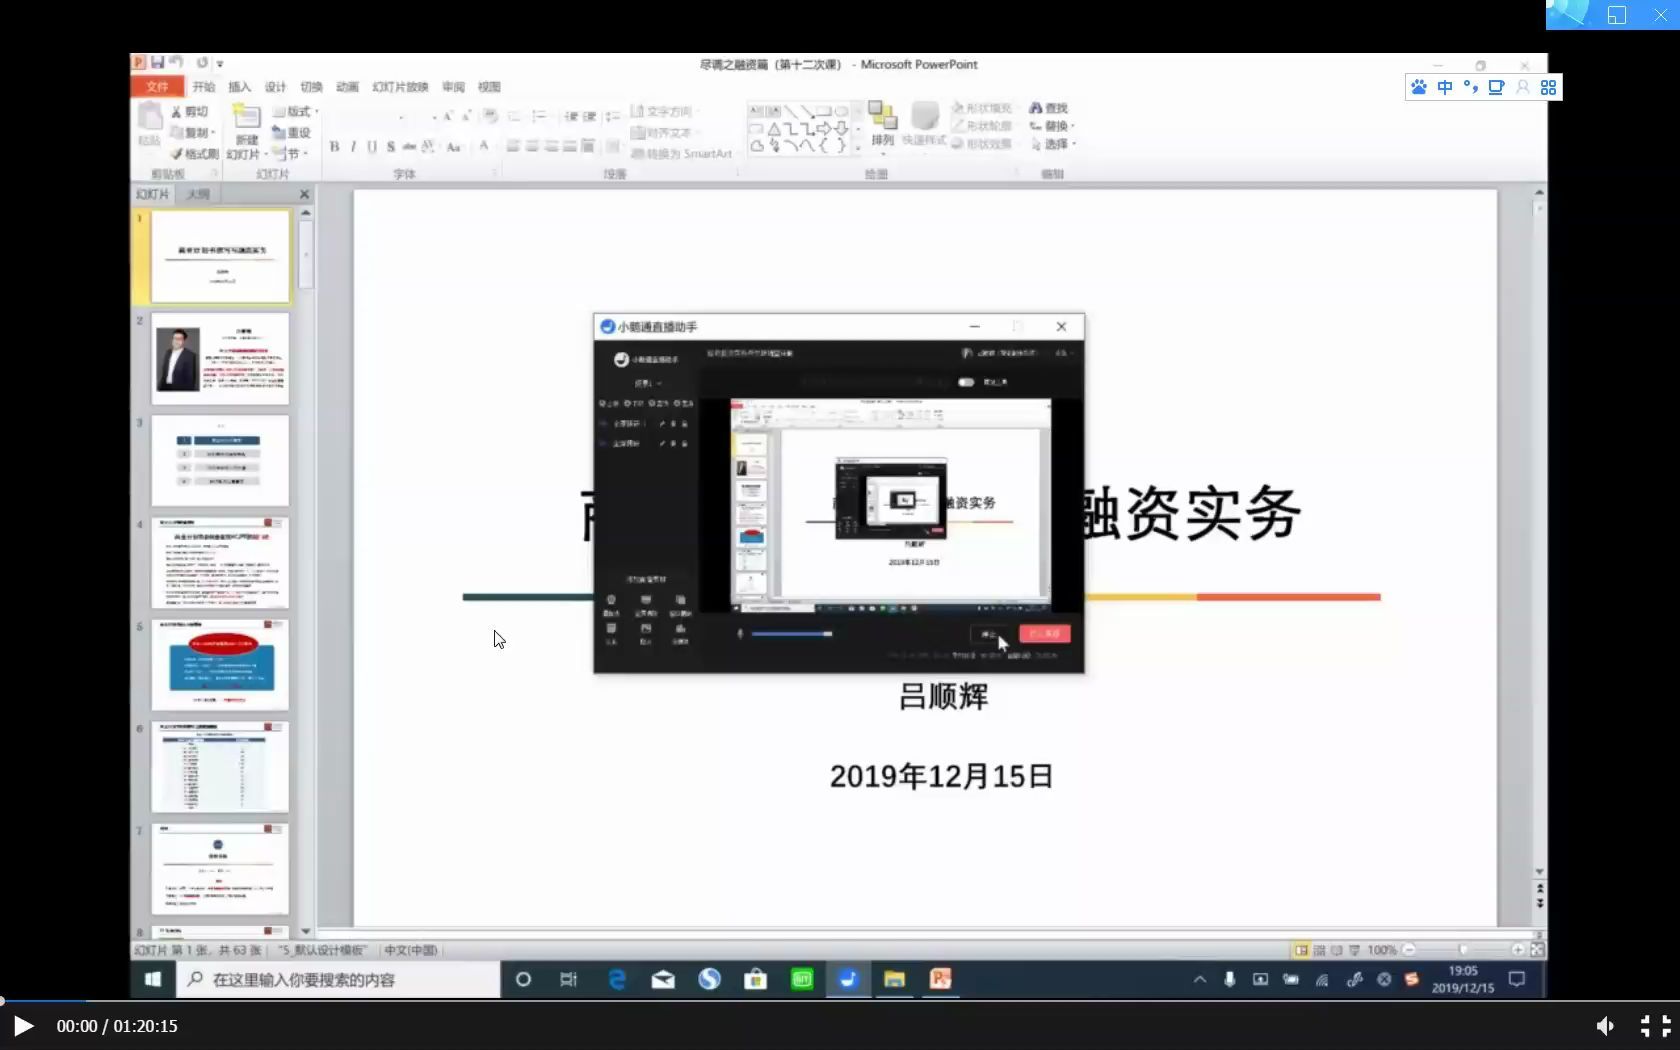Exit fullscreen using the player's collapse icon
Screen dimensions: 1680x1050
1655,1026
